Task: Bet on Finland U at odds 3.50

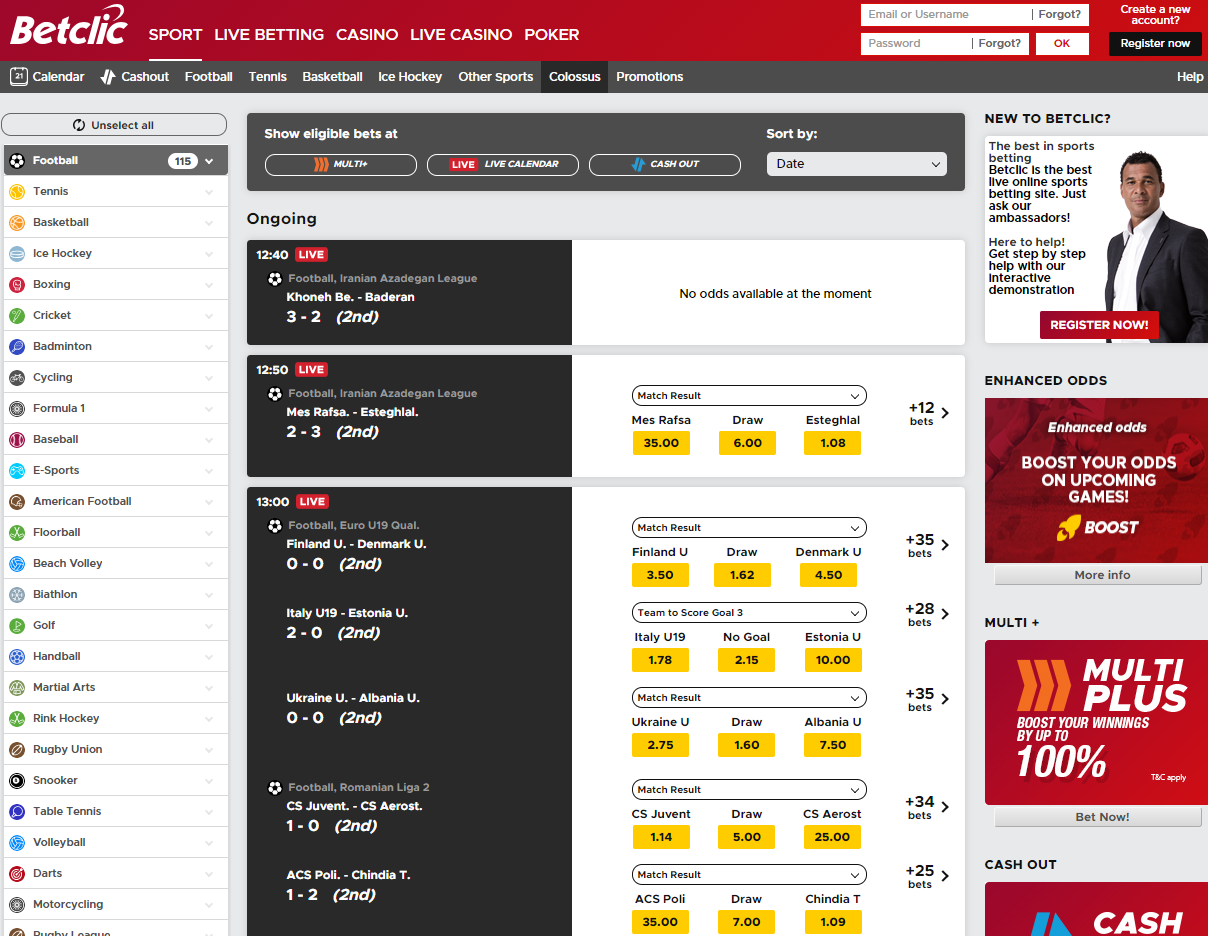Action: click(660, 575)
